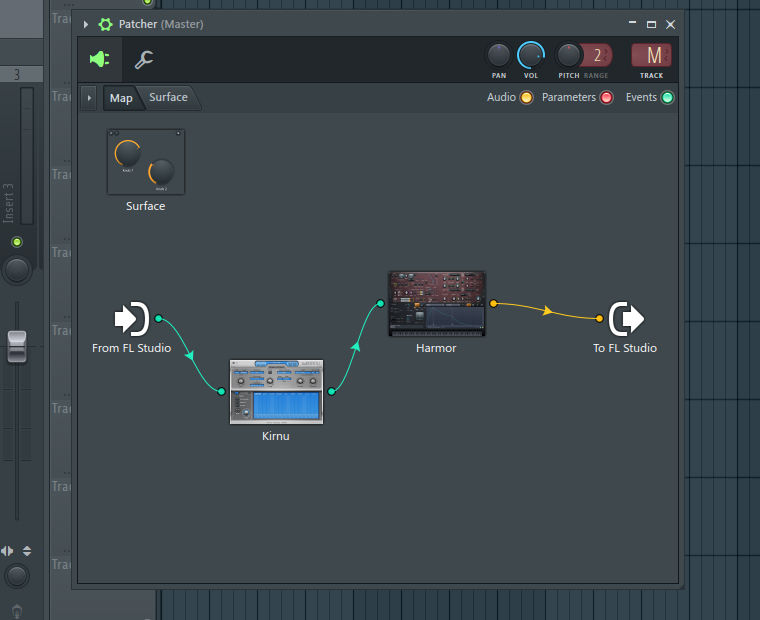Select the From FL Studio input node

(x=131, y=319)
